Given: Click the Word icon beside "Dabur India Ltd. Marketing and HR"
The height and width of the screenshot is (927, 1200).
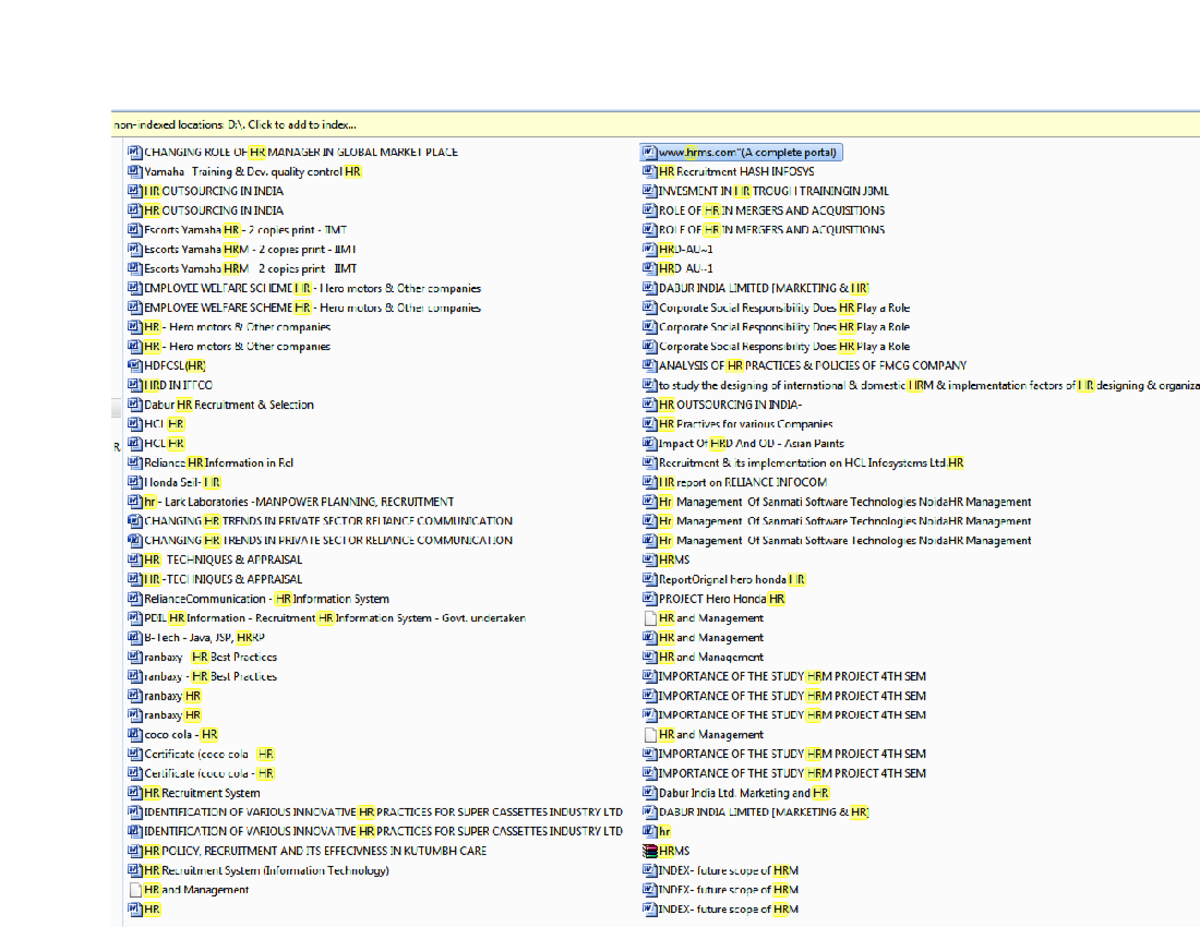Looking at the screenshot, I should pyautogui.click(x=650, y=792).
